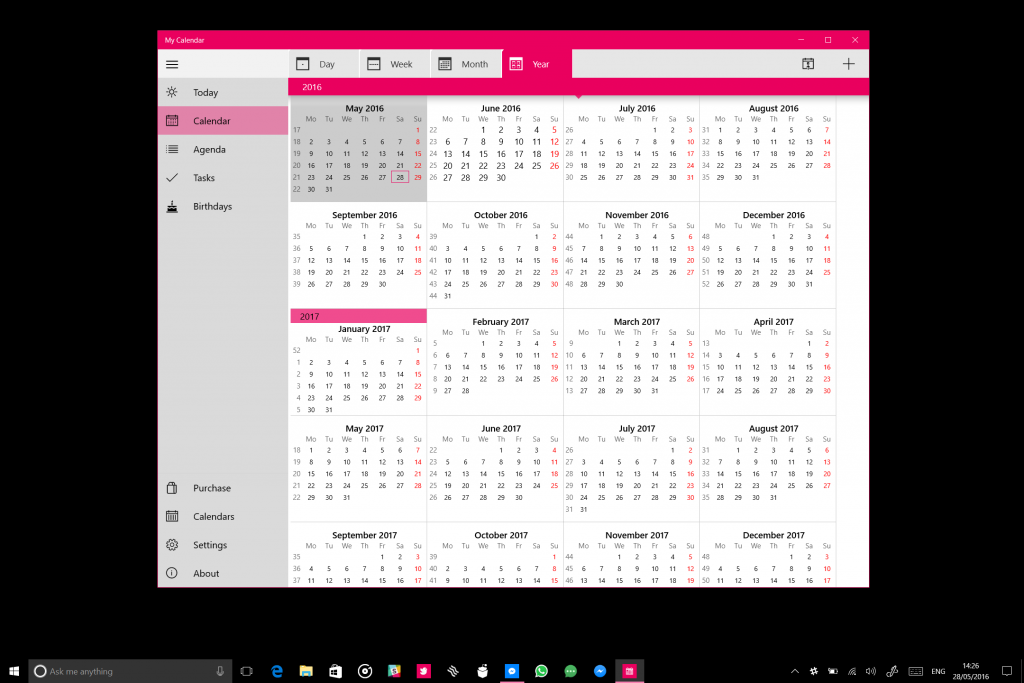1024x683 pixels.
Task: Launch Microsoft Edge from the taskbar
Action: [277, 671]
